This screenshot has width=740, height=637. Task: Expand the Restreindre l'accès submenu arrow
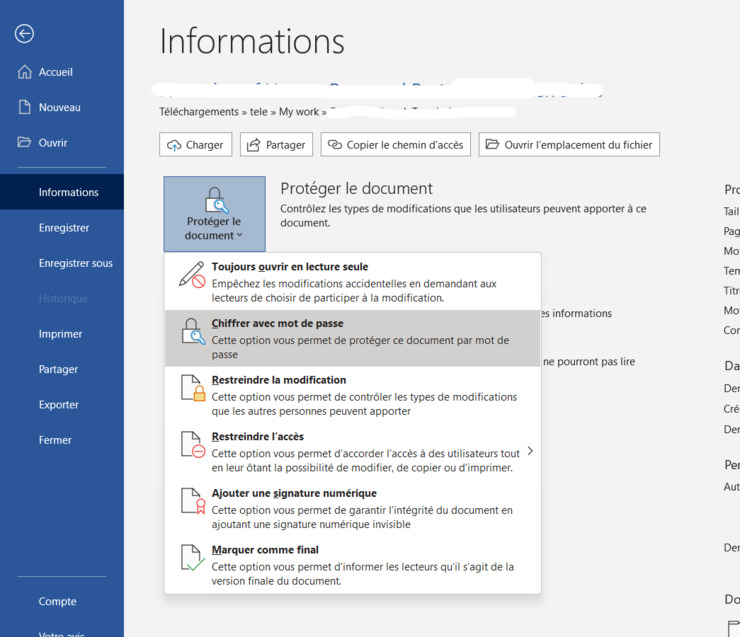tap(530, 451)
